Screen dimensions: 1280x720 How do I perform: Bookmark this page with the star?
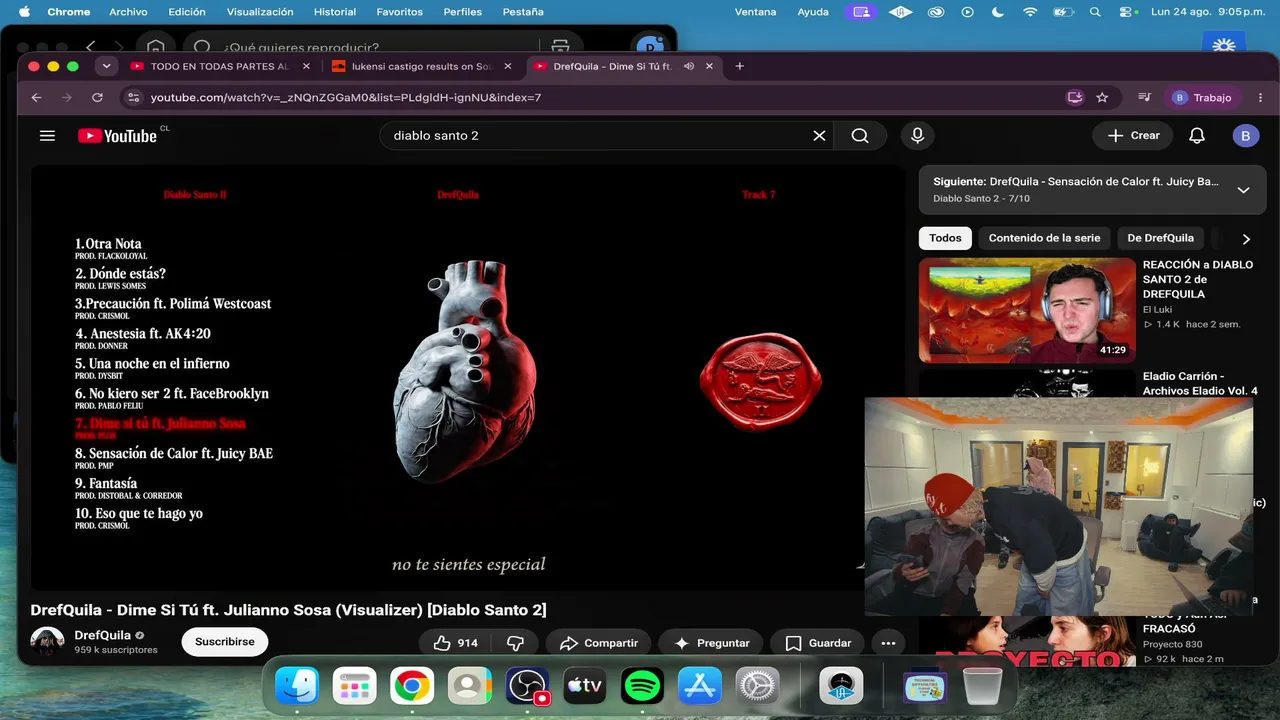tap(1102, 97)
